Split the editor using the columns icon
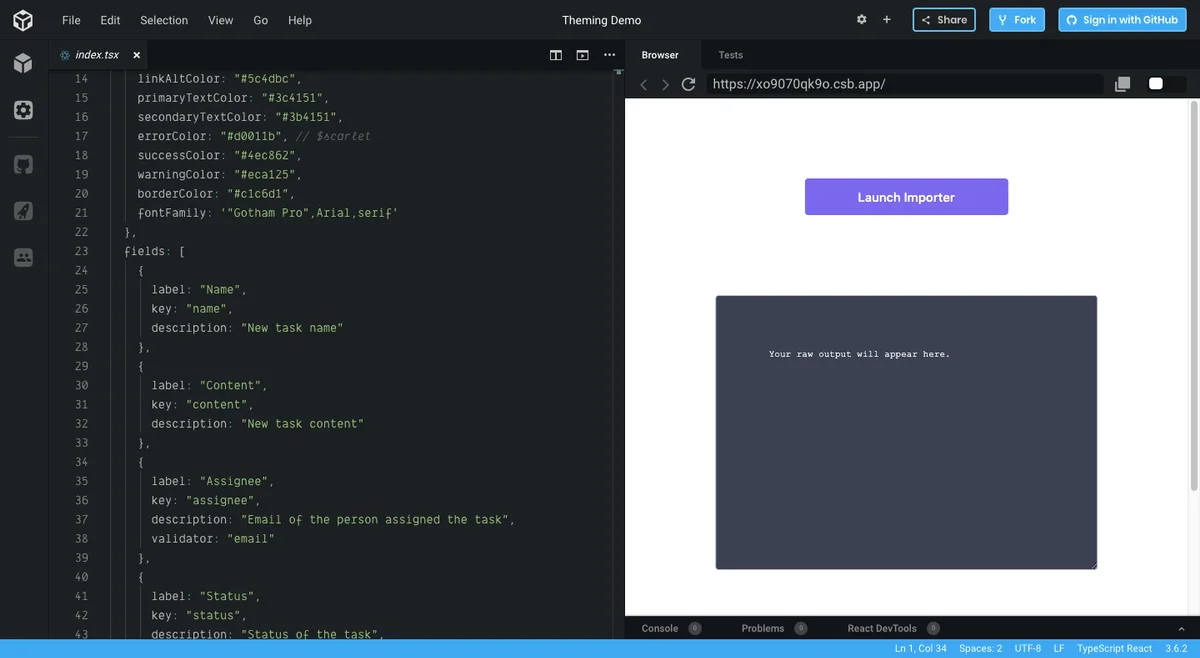The height and width of the screenshot is (658, 1200). click(x=556, y=55)
